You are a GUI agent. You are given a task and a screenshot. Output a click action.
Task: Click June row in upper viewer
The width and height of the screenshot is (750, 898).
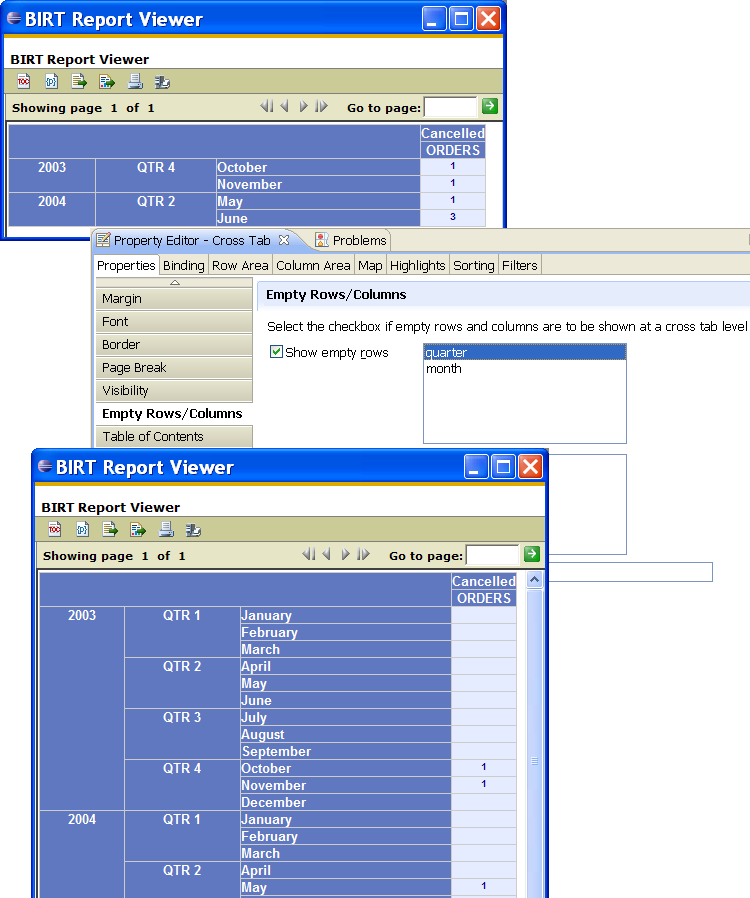pyautogui.click(x=318, y=218)
